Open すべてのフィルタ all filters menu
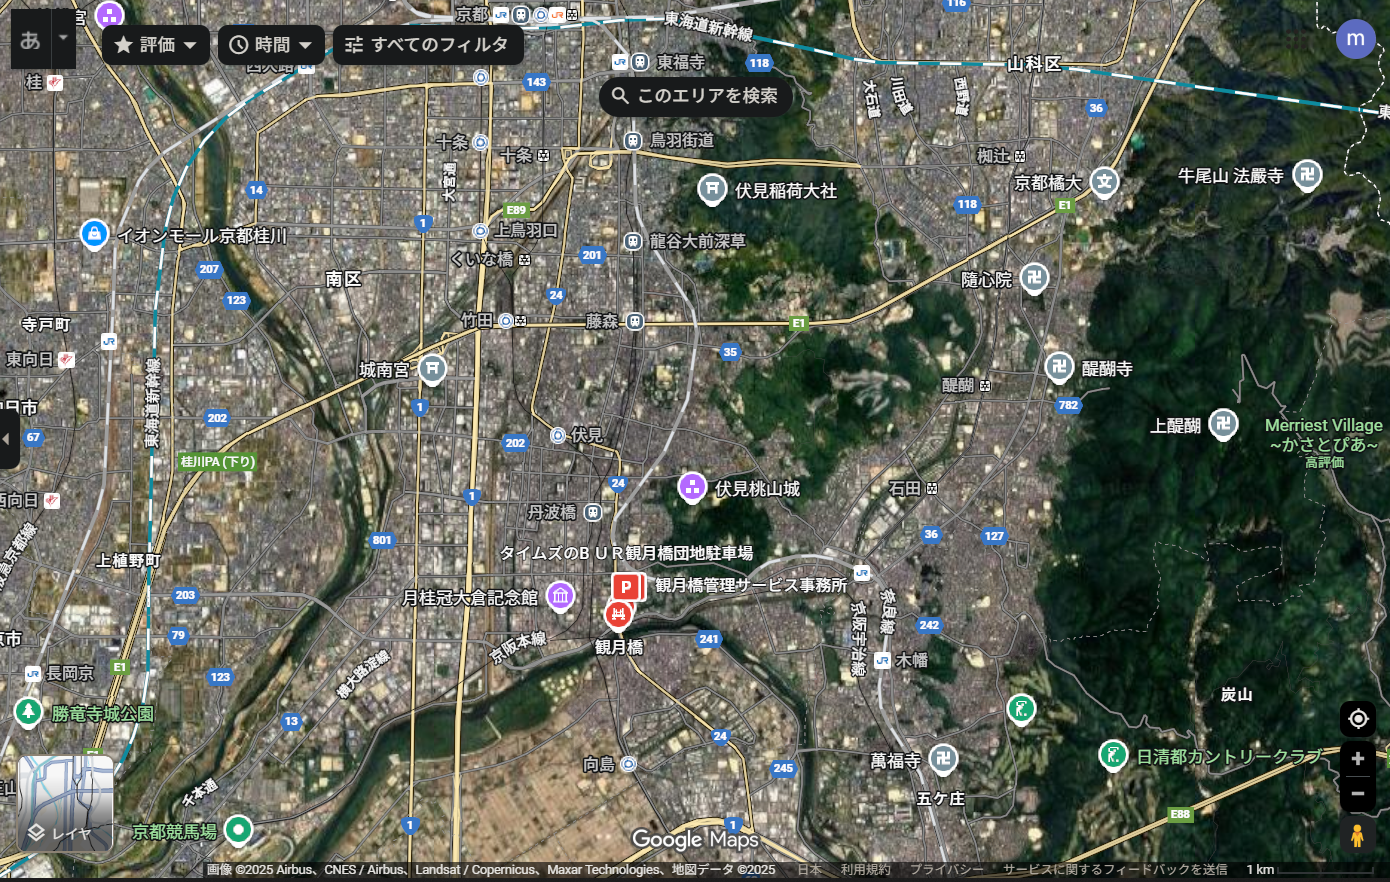 tap(428, 45)
